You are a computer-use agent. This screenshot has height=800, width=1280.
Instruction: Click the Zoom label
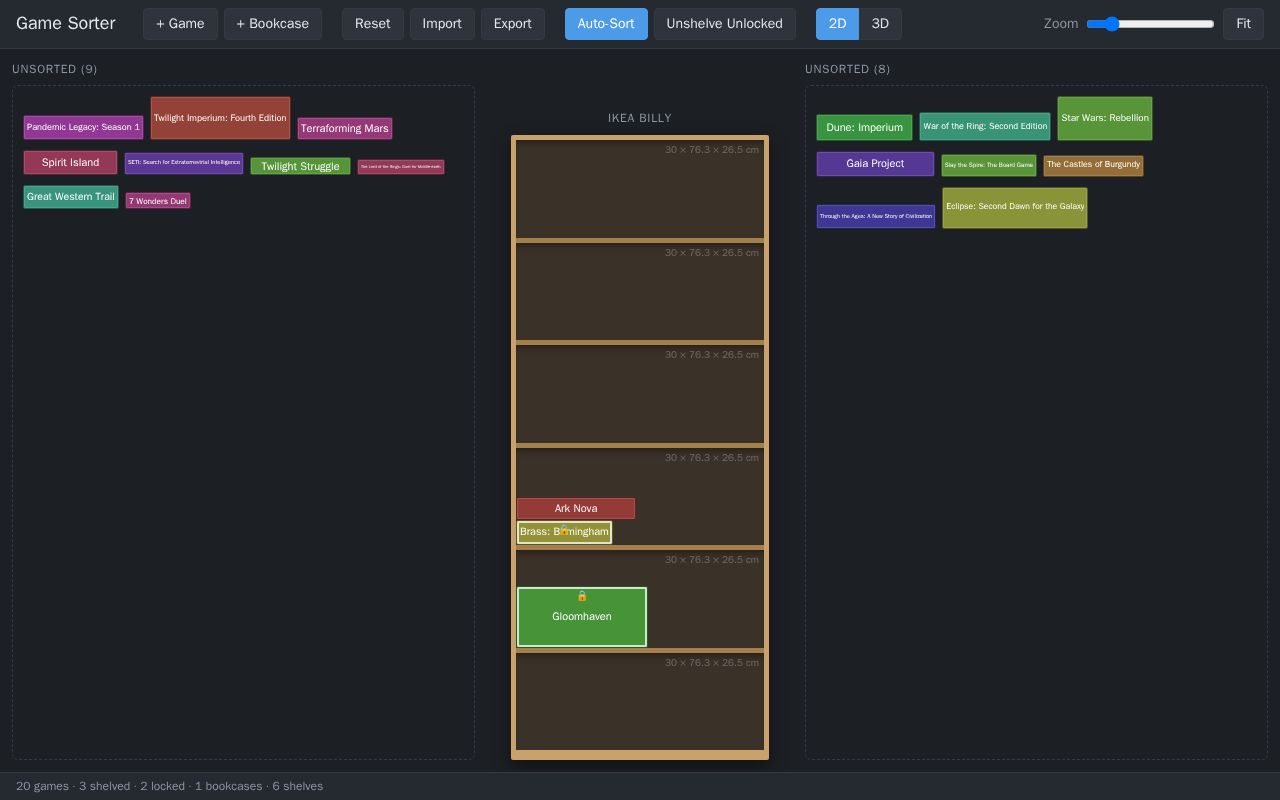click(x=1061, y=24)
